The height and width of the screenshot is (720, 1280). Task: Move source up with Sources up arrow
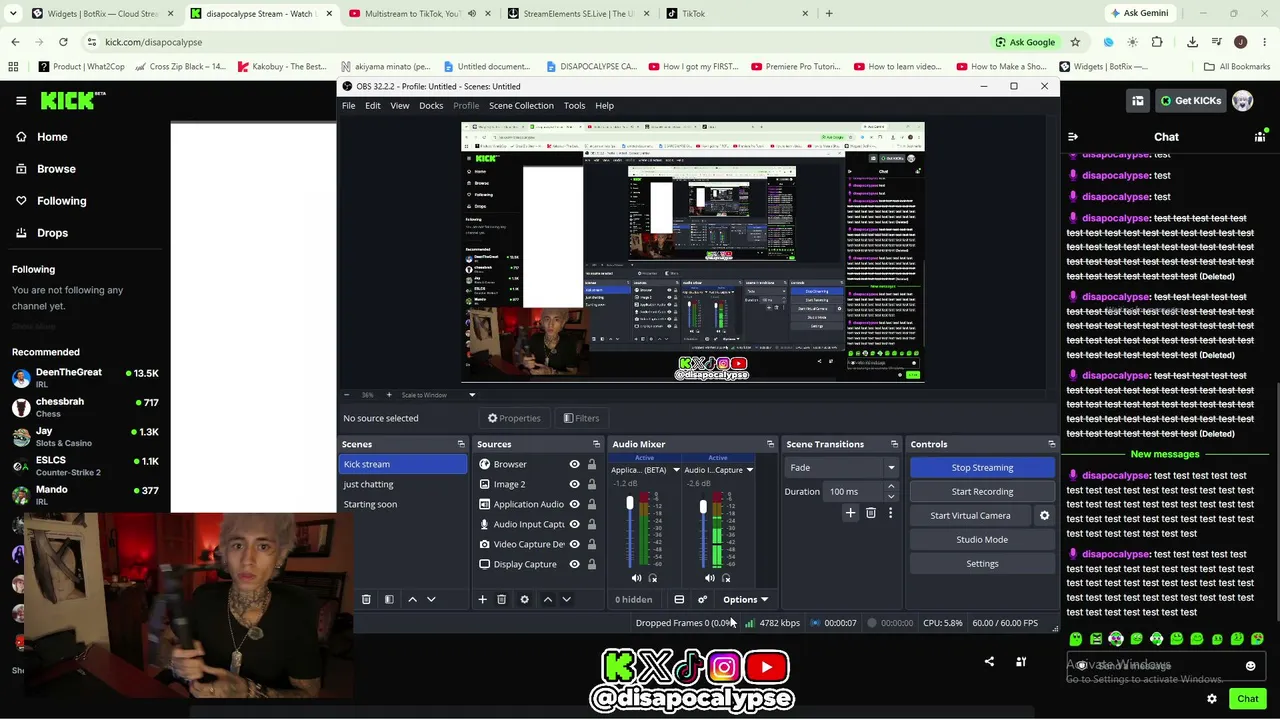[x=547, y=599]
